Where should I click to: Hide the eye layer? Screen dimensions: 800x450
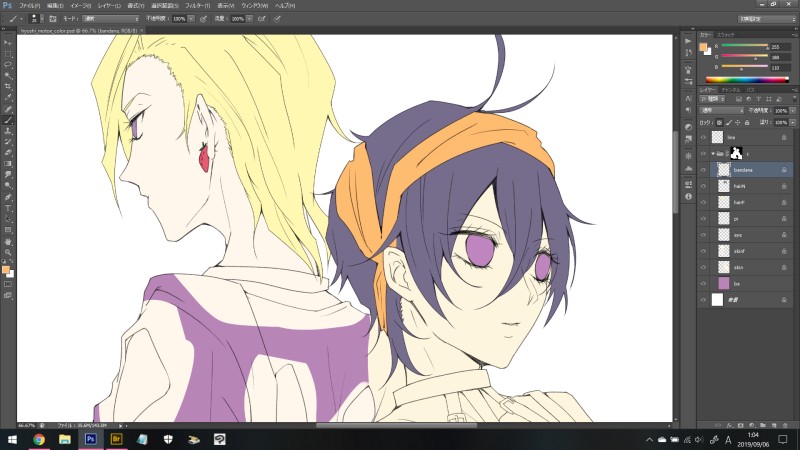pos(703,235)
